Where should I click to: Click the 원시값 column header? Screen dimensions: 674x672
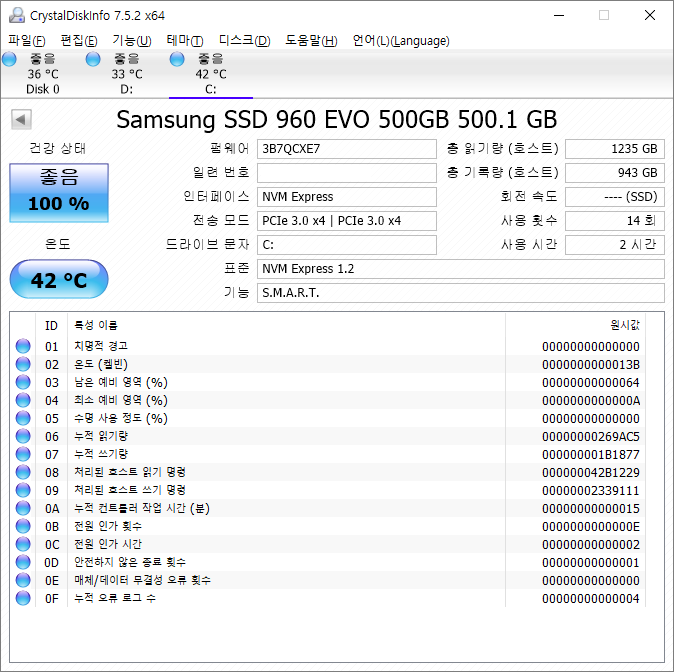pyautogui.click(x=576, y=325)
